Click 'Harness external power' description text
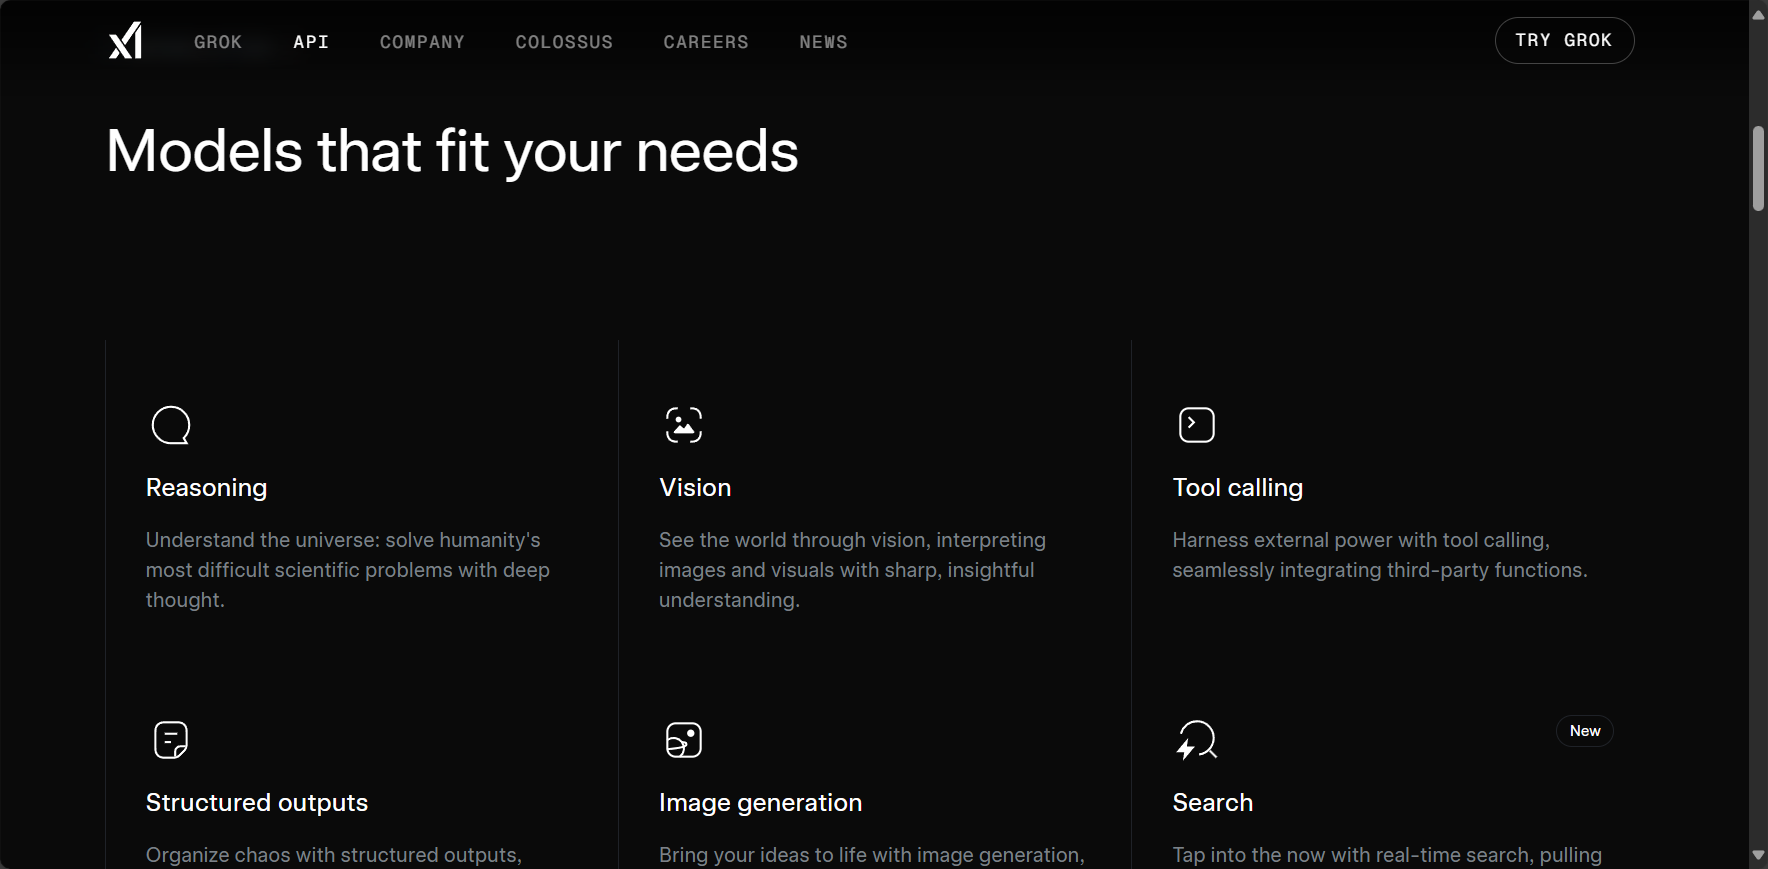1768x869 pixels. click(x=1380, y=555)
